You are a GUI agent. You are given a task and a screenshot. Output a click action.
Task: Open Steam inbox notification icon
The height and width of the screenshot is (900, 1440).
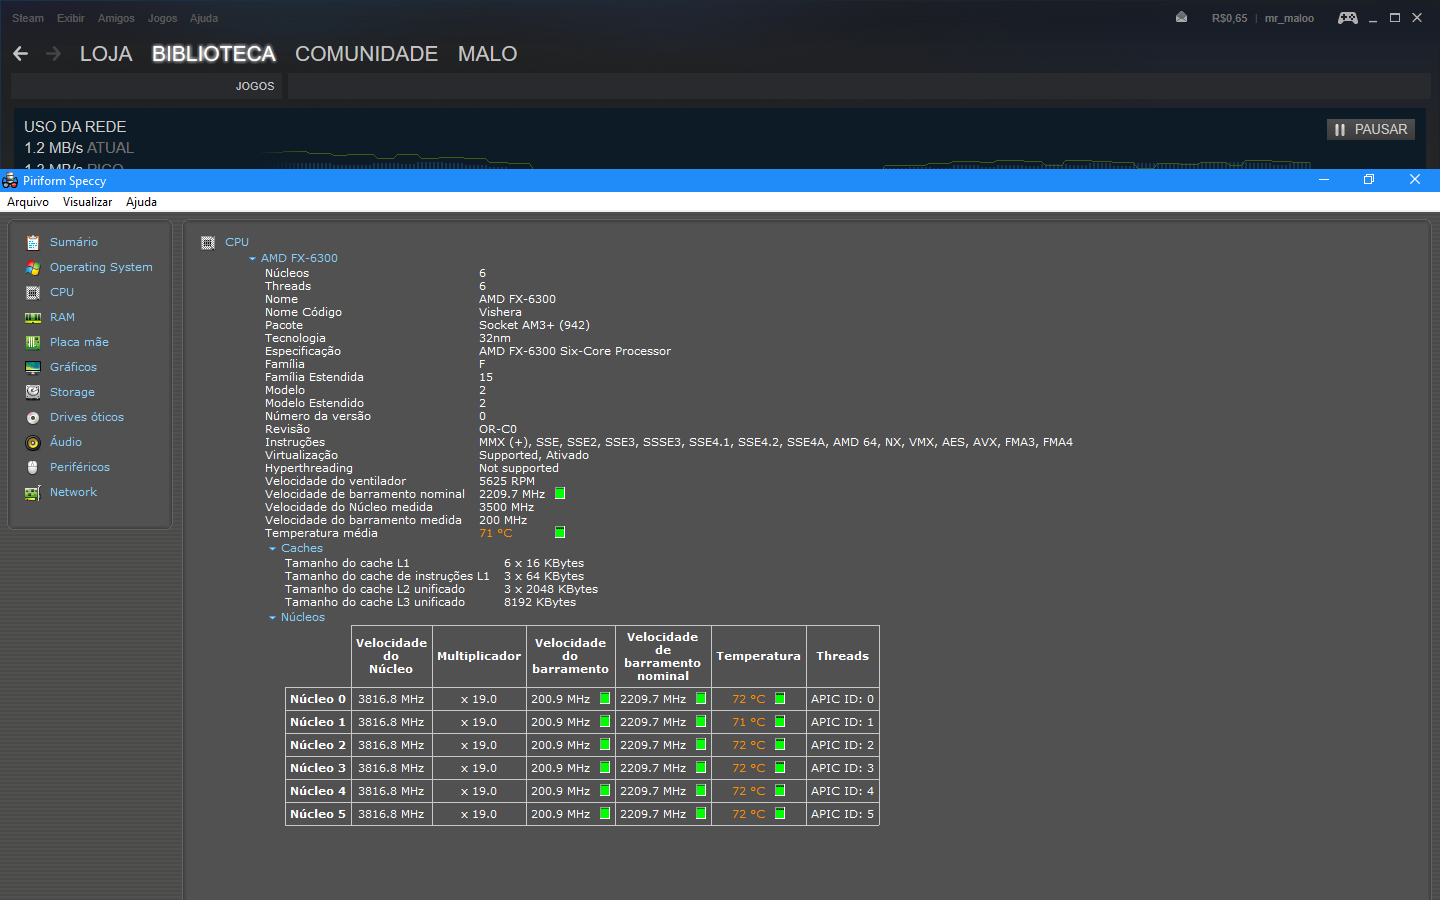click(x=1181, y=17)
